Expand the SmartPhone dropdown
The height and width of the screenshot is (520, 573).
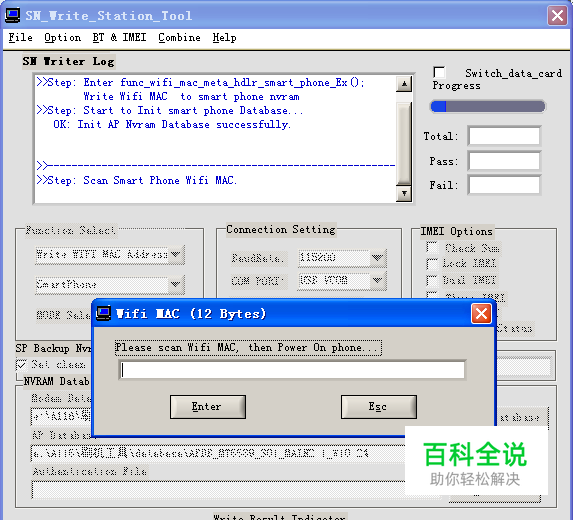(x=176, y=284)
